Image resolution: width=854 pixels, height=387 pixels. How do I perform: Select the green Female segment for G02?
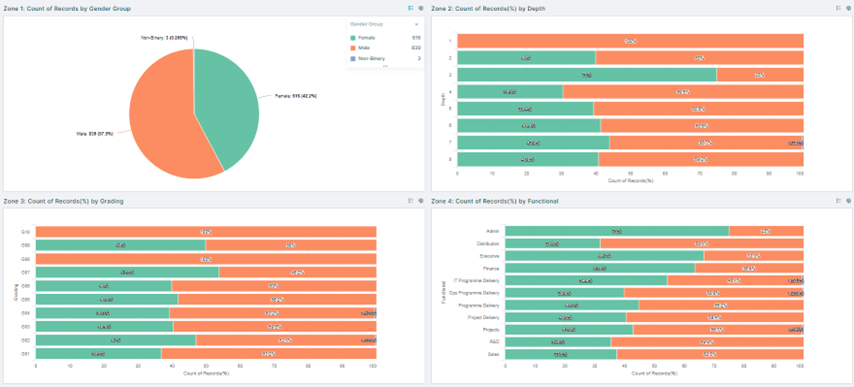(x=116, y=341)
